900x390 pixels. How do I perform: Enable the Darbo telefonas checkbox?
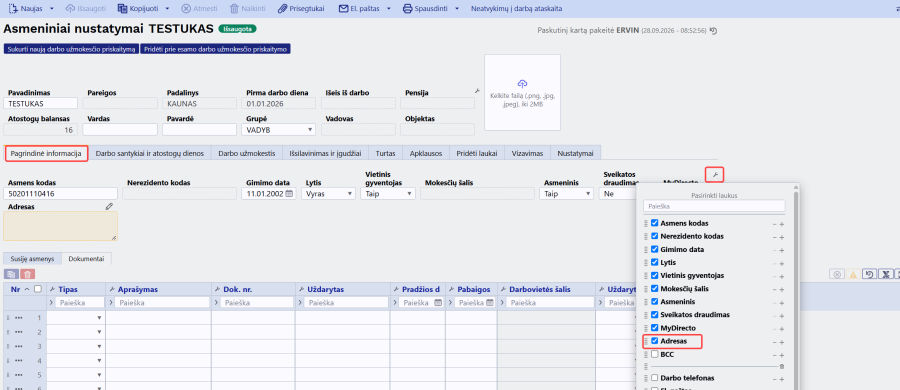pos(654,378)
